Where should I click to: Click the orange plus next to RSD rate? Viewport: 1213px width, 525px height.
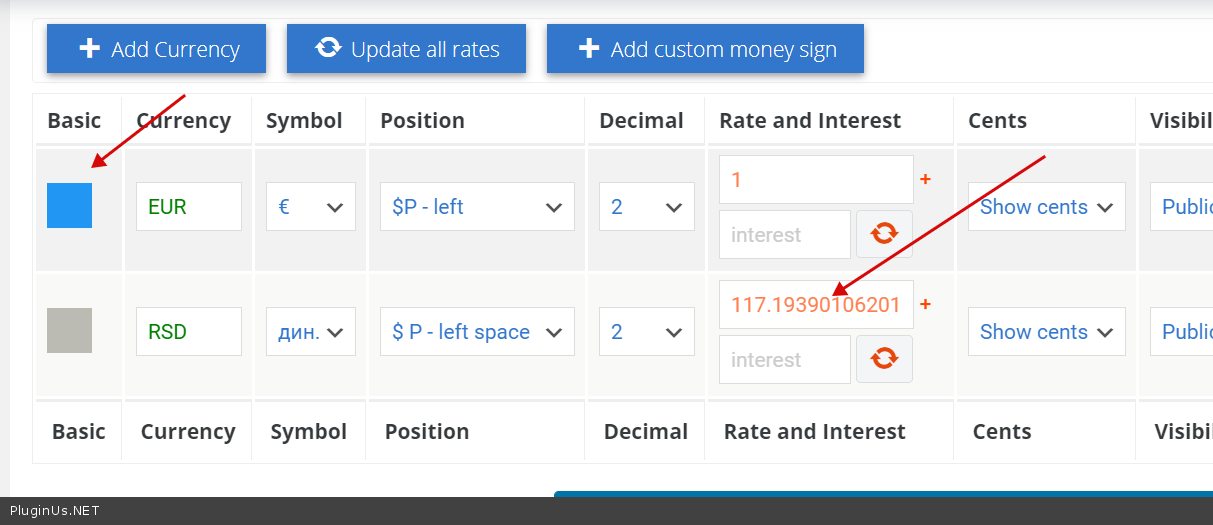(x=925, y=304)
